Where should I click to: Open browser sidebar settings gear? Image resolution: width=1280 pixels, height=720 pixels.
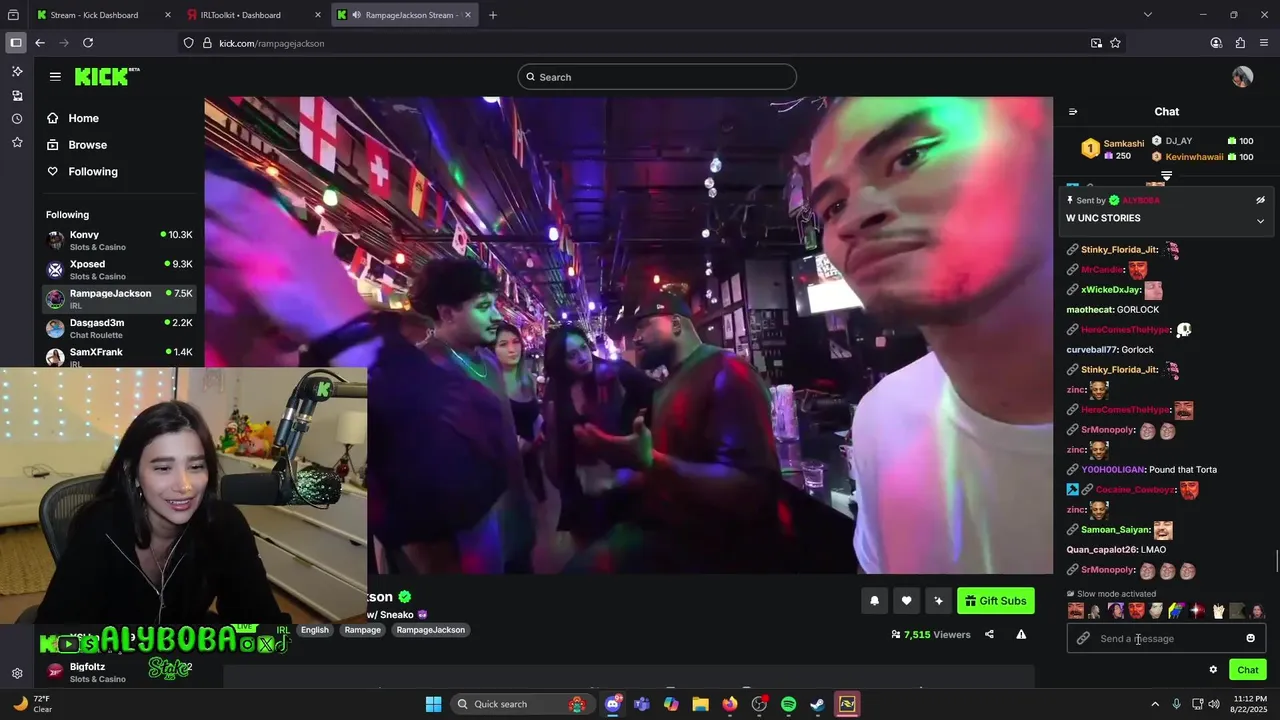[16, 674]
